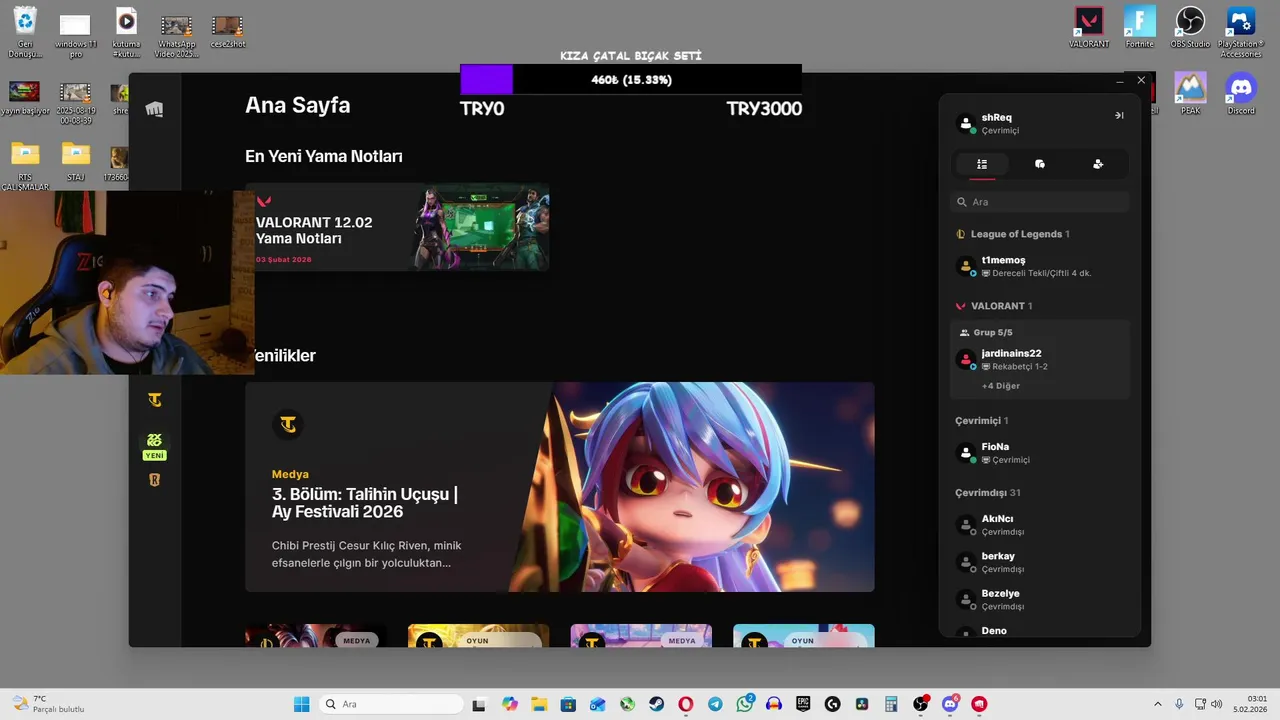
Task: Switch to the friends list tab
Action: (x=982, y=164)
